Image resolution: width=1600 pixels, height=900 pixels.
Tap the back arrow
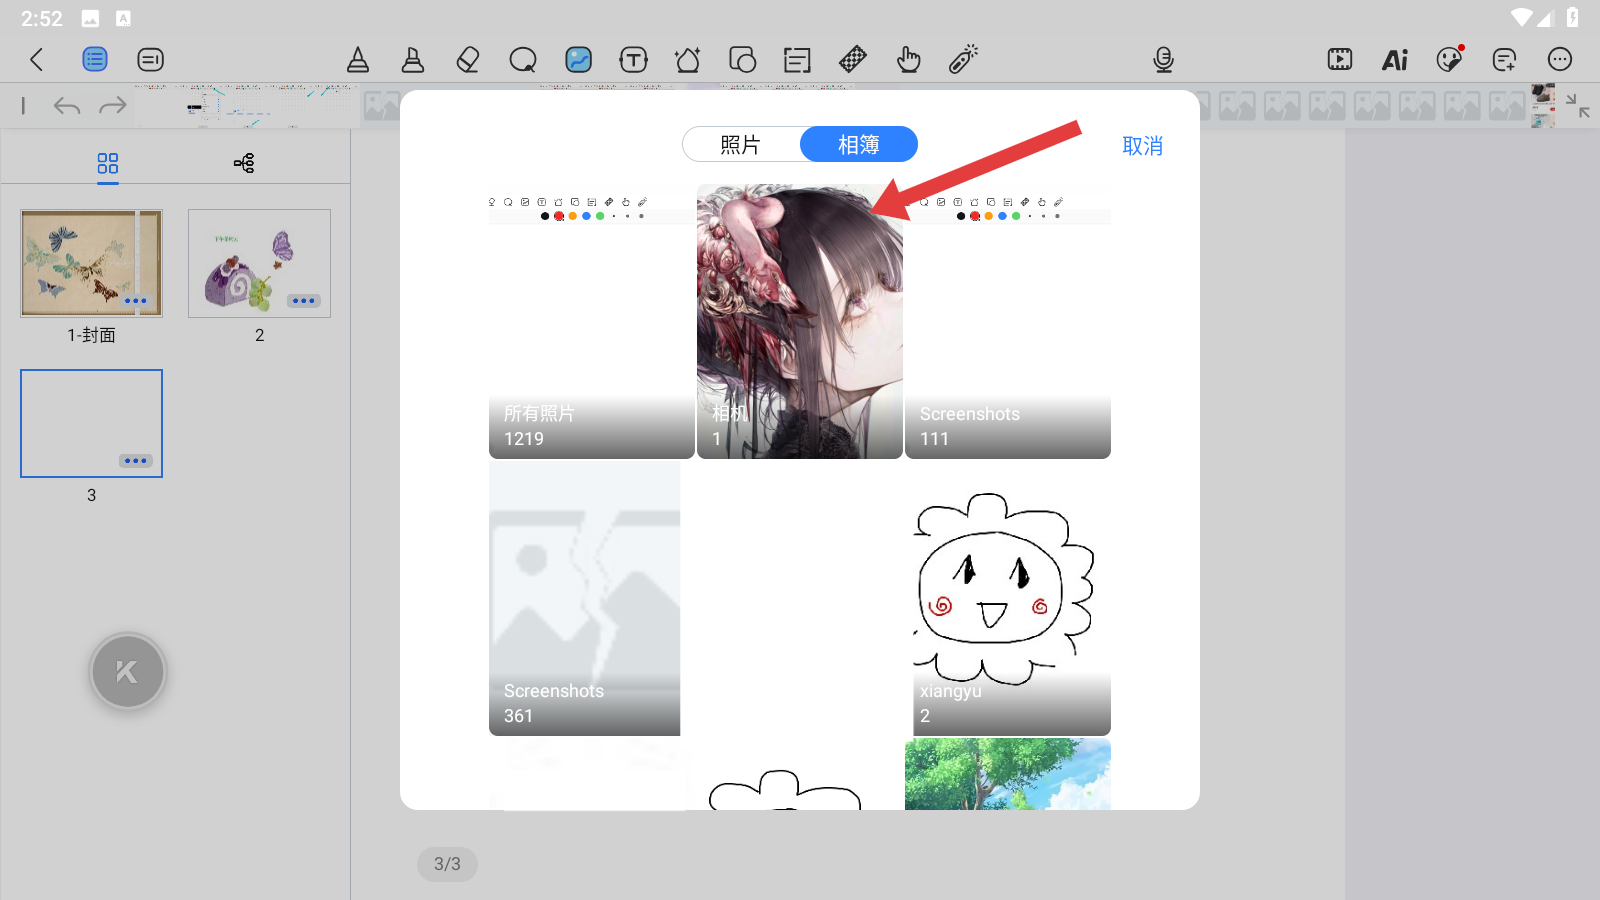click(37, 60)
